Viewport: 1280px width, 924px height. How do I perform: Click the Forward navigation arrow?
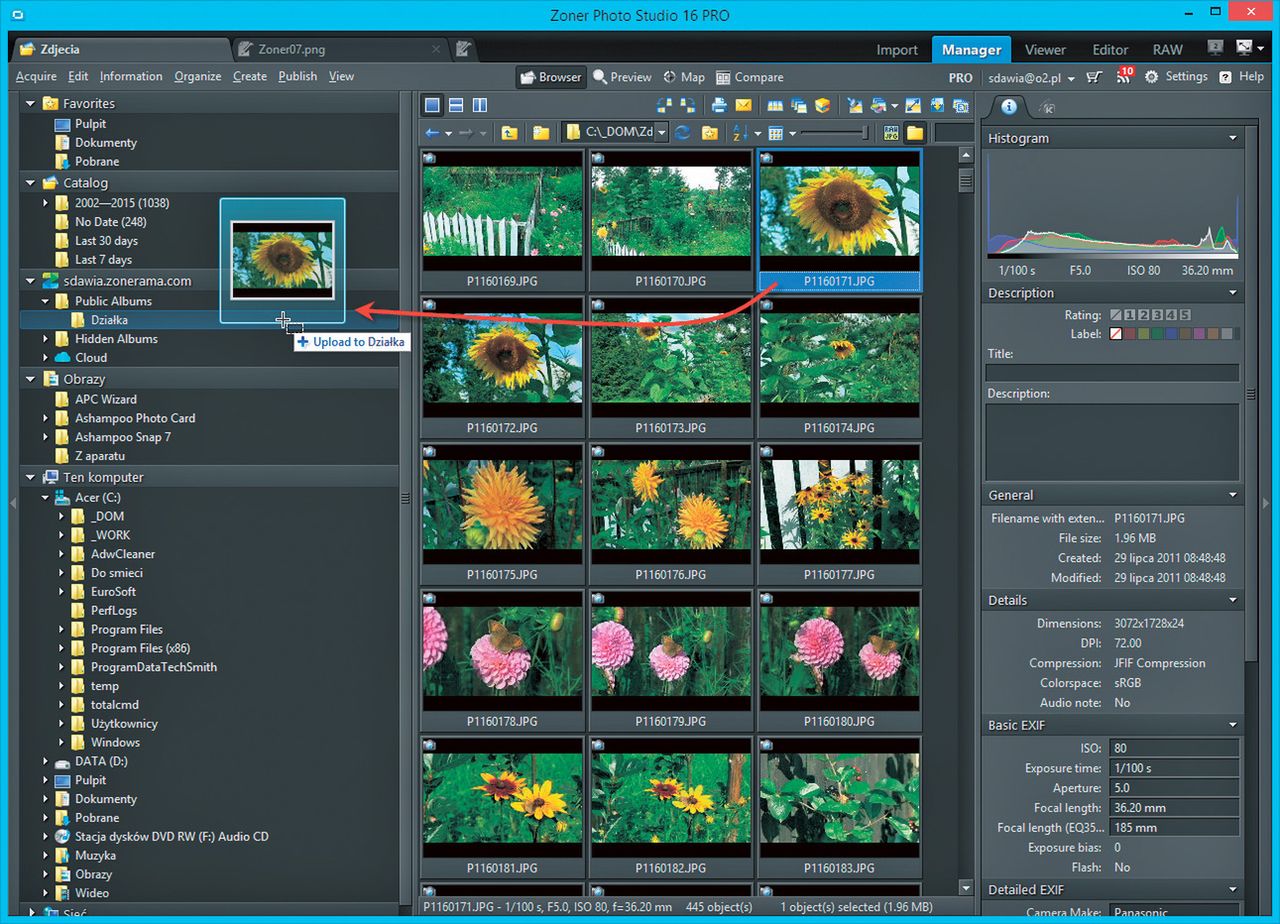(x=465, y=133)
